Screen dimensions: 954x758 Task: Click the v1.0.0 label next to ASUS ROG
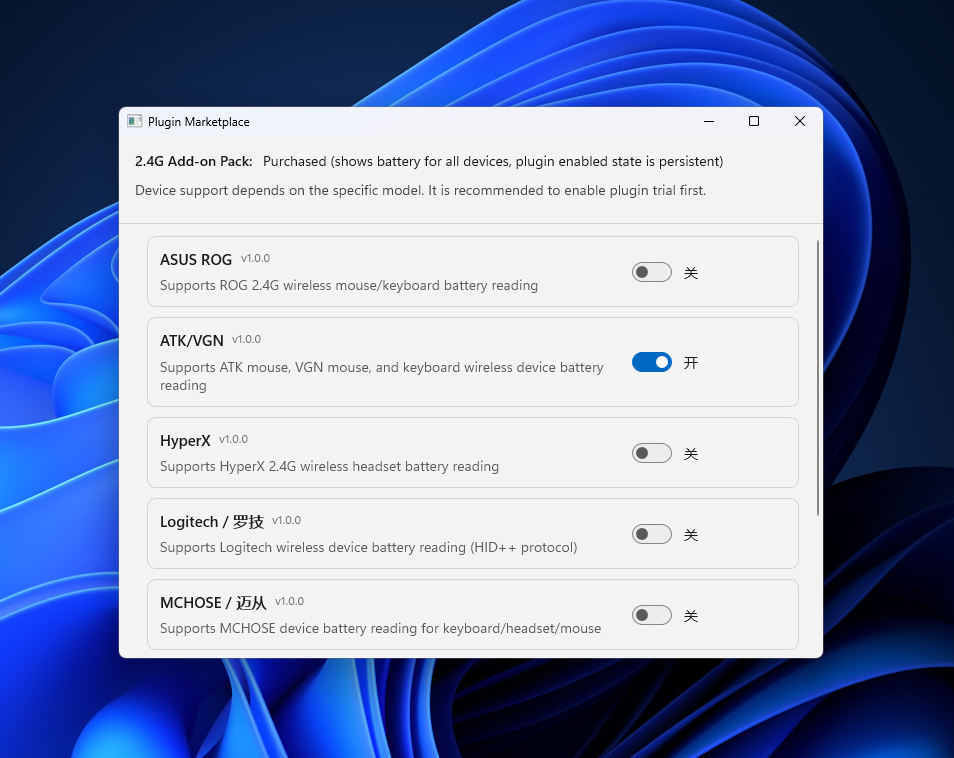tap(255, 258)
